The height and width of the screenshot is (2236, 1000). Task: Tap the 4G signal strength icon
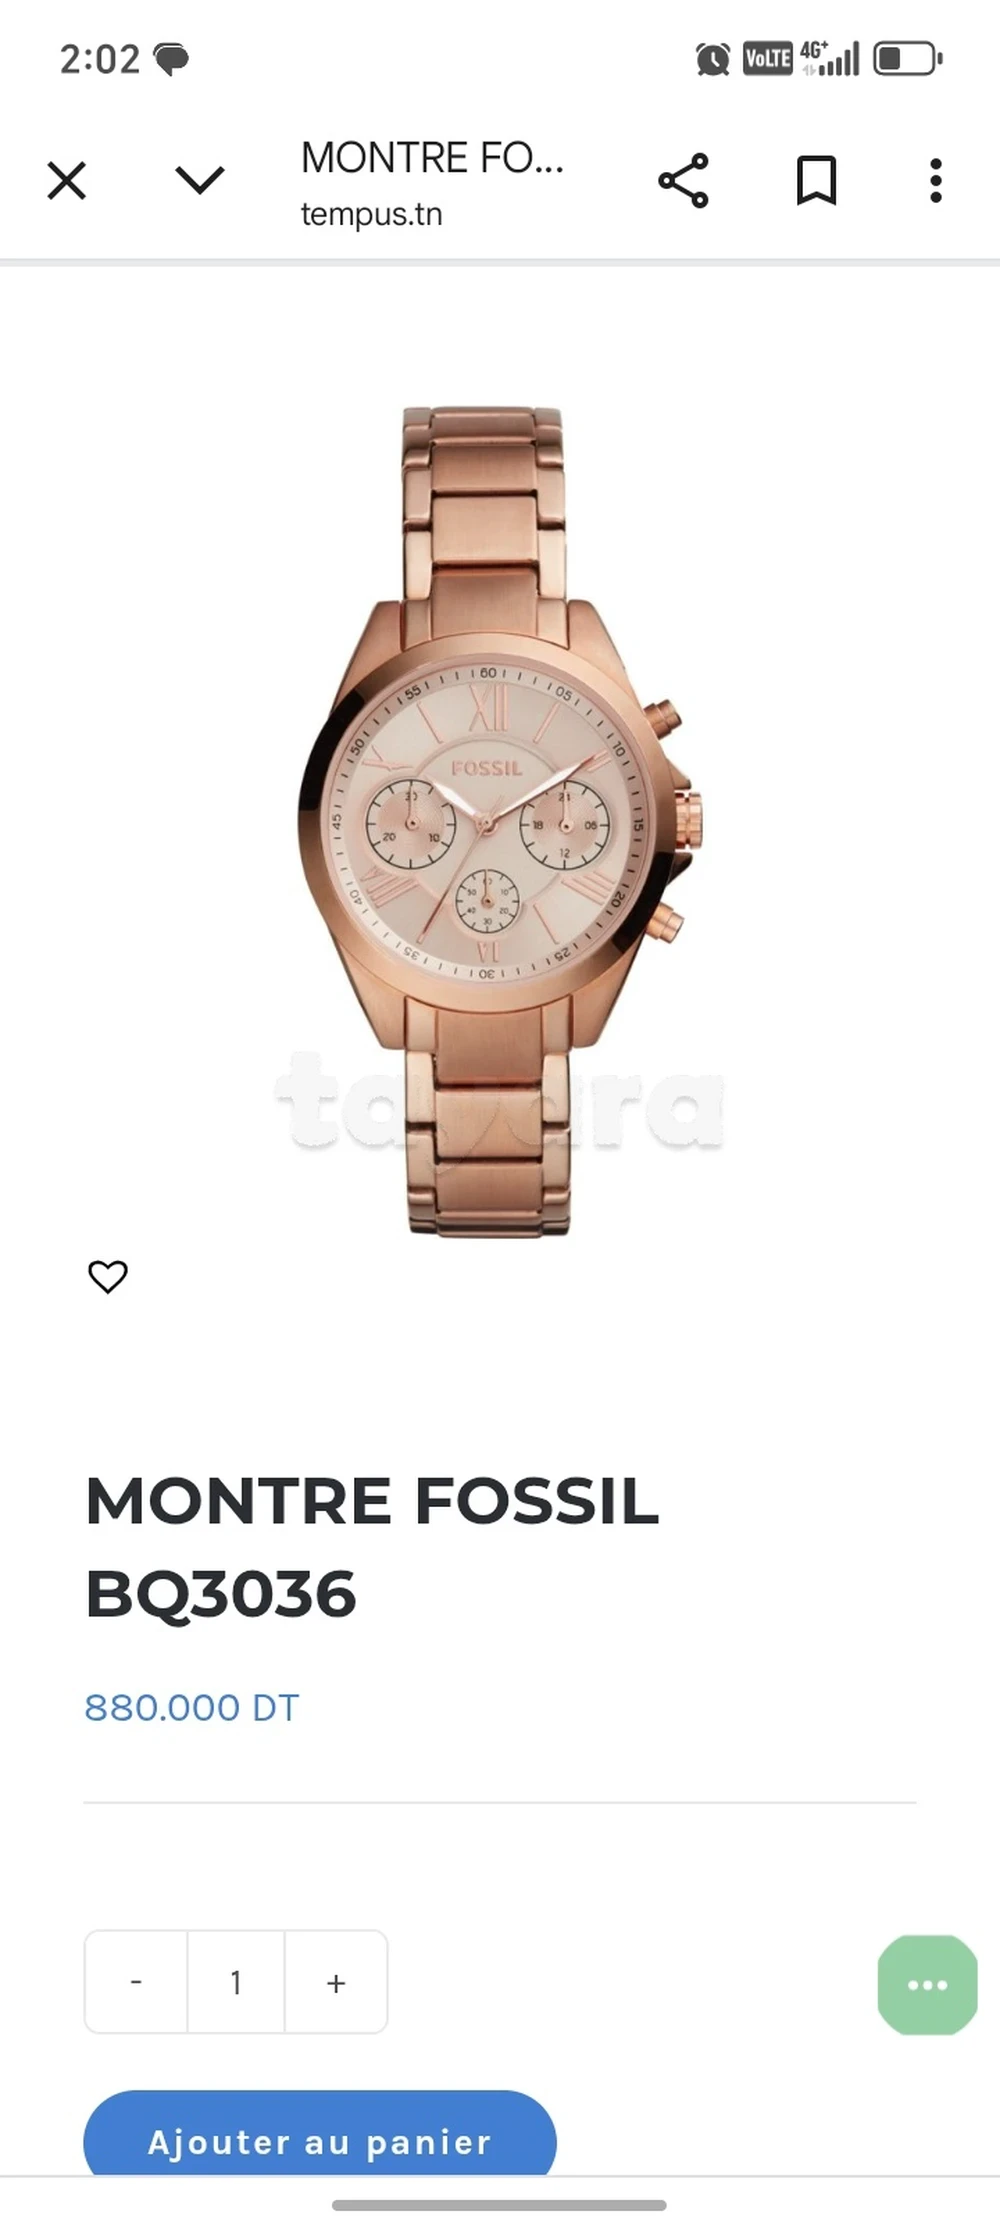(x=829, y=58)
